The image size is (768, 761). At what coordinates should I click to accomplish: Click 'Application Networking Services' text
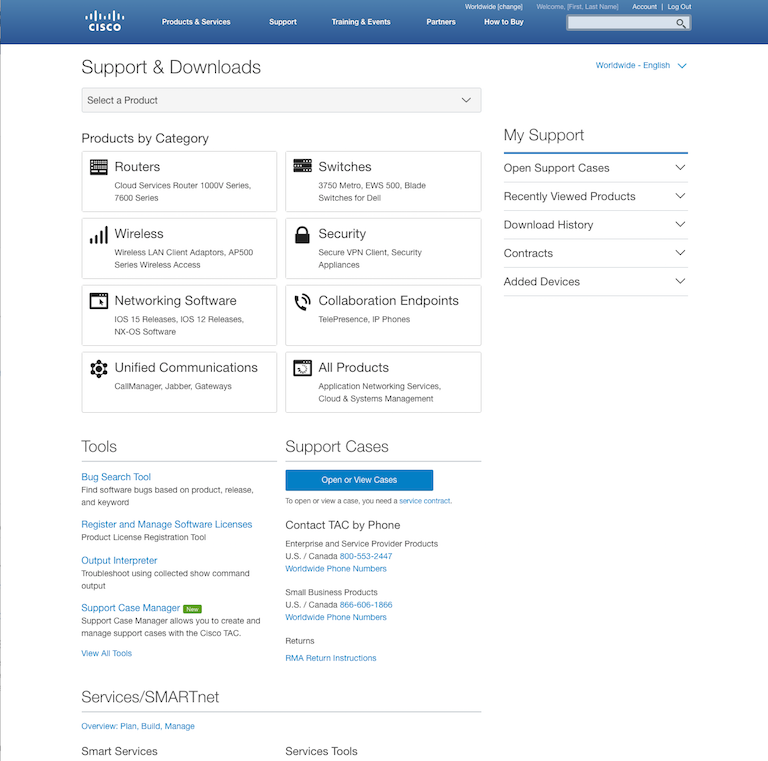(x=379, y=386)
